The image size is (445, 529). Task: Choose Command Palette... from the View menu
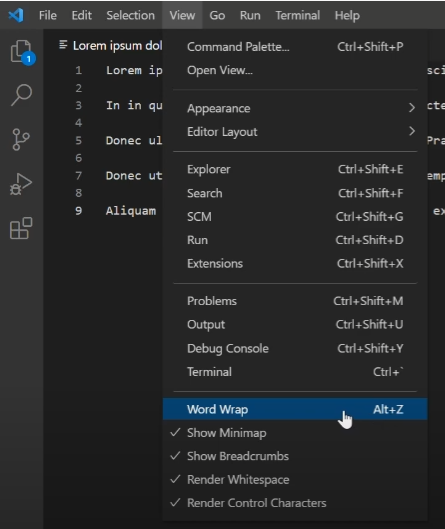pyautogui.click(x=295, y=47)
